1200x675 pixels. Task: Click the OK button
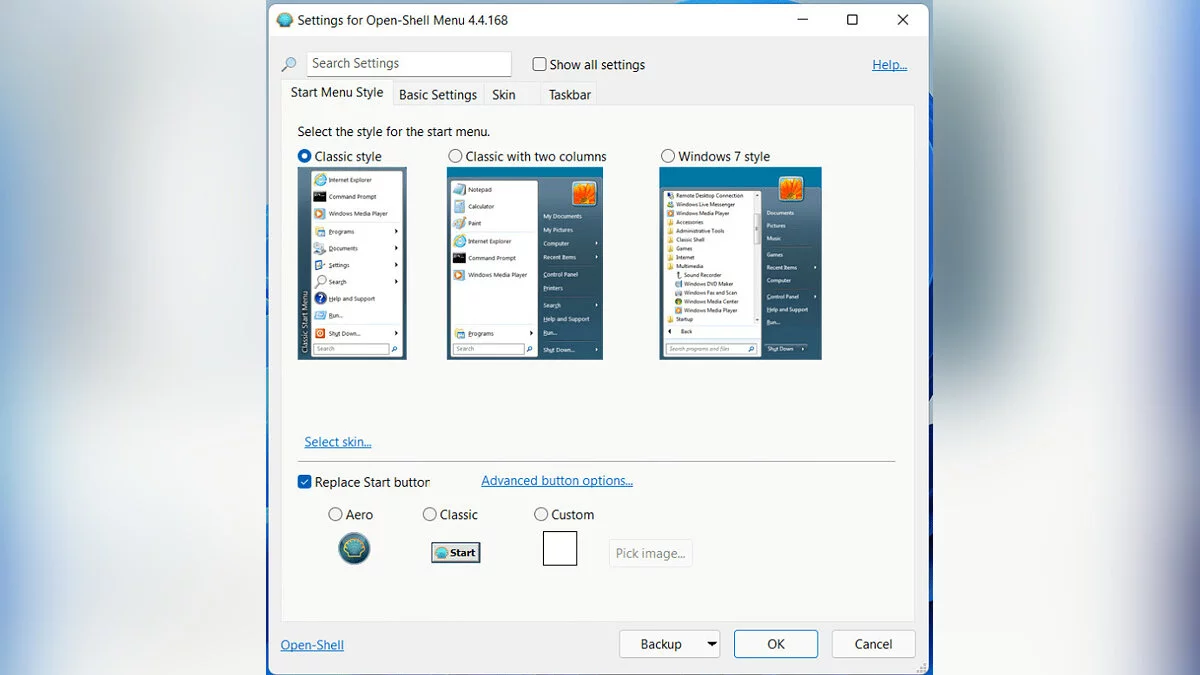coord(776,644)
